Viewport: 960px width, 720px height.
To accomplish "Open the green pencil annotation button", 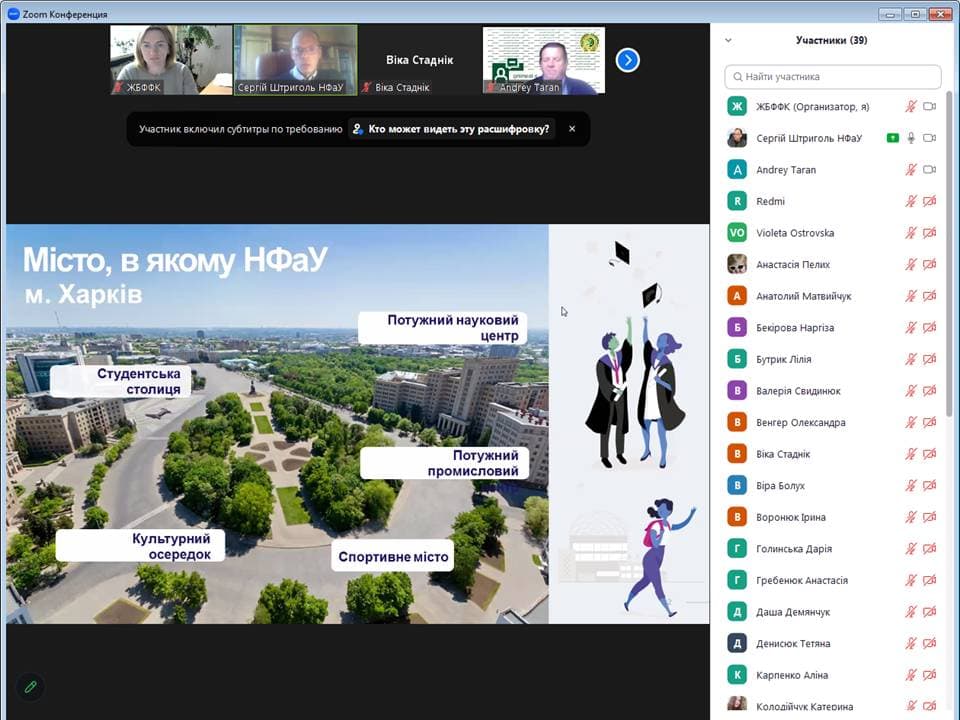I will [31, 686].
